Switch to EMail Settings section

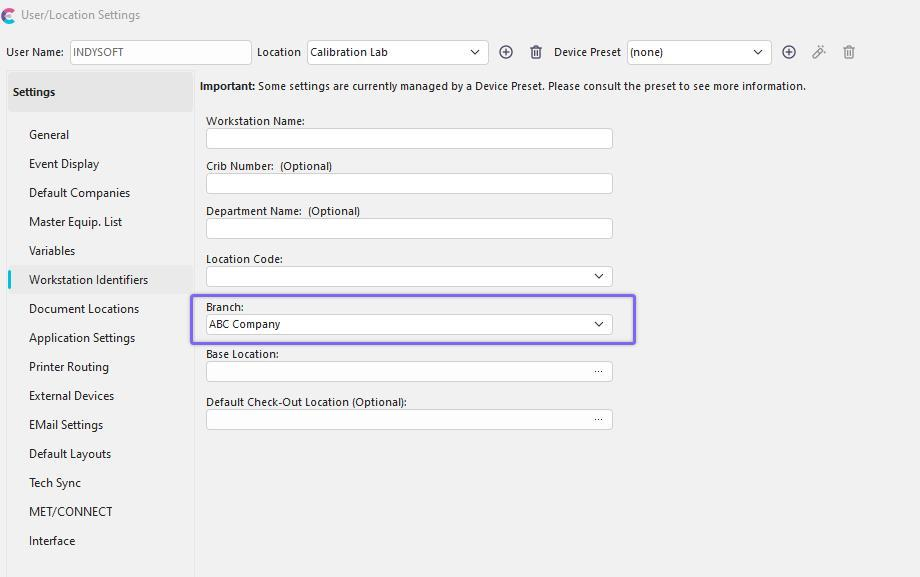(x=66, y=425)
